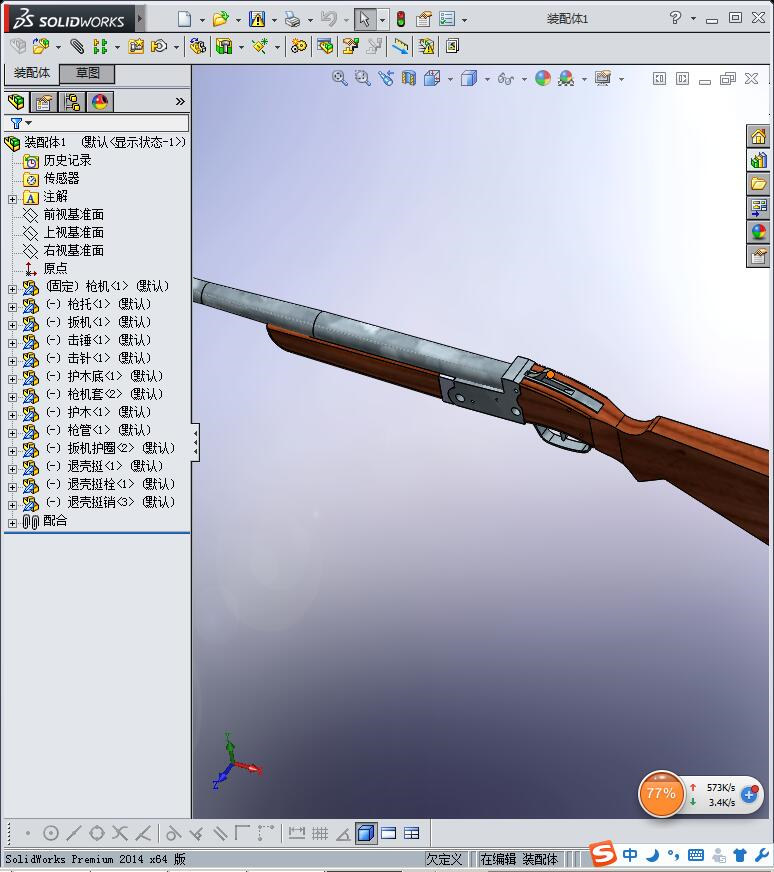774x872 pixels.
Task: Switch to the 装配体 tab
Action: pyautogui.click(x=32, y=73)
